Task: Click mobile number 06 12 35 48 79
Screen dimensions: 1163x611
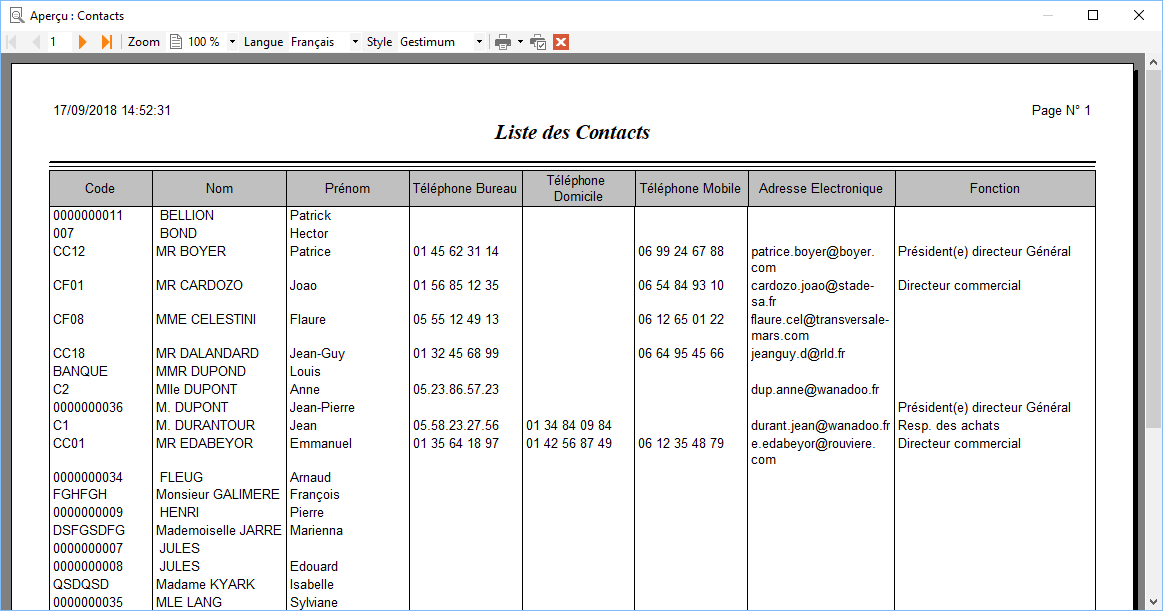Action: point(681,443)
